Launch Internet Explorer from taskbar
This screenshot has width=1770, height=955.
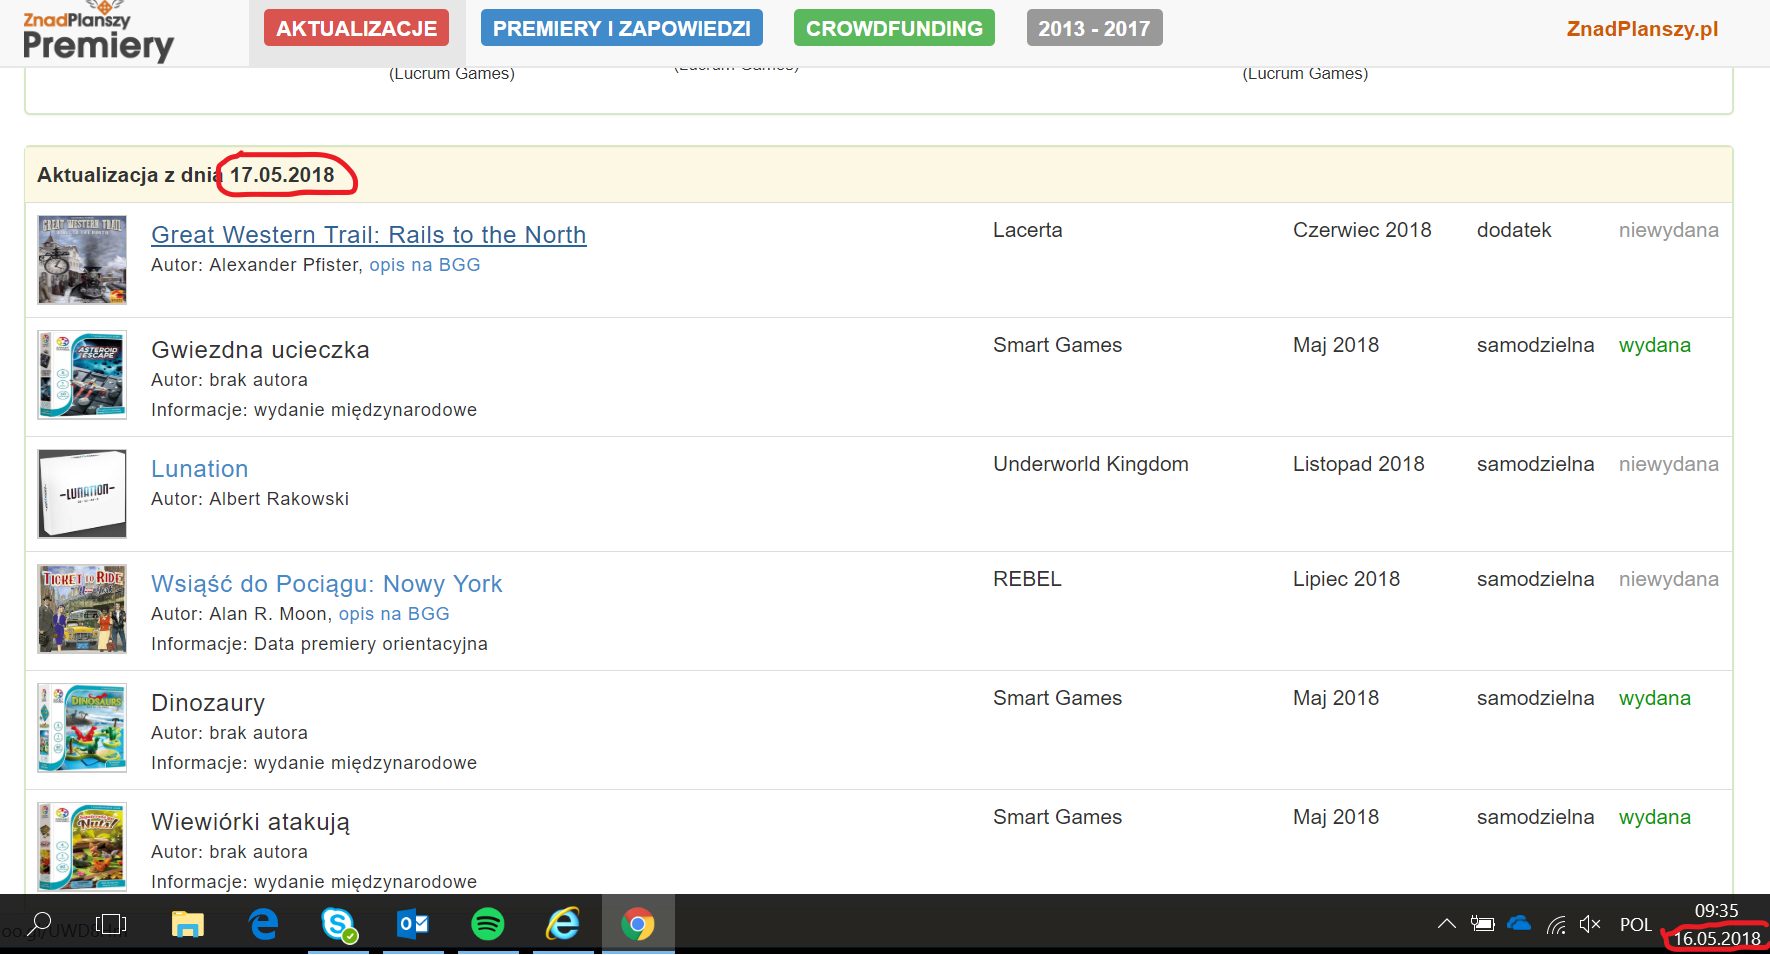click(563, 924)
